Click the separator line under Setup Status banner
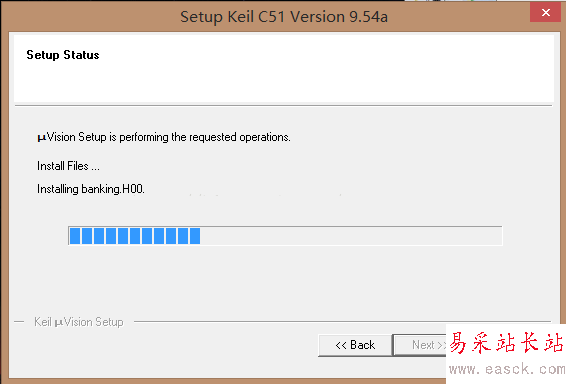 (x=283, y=106)
